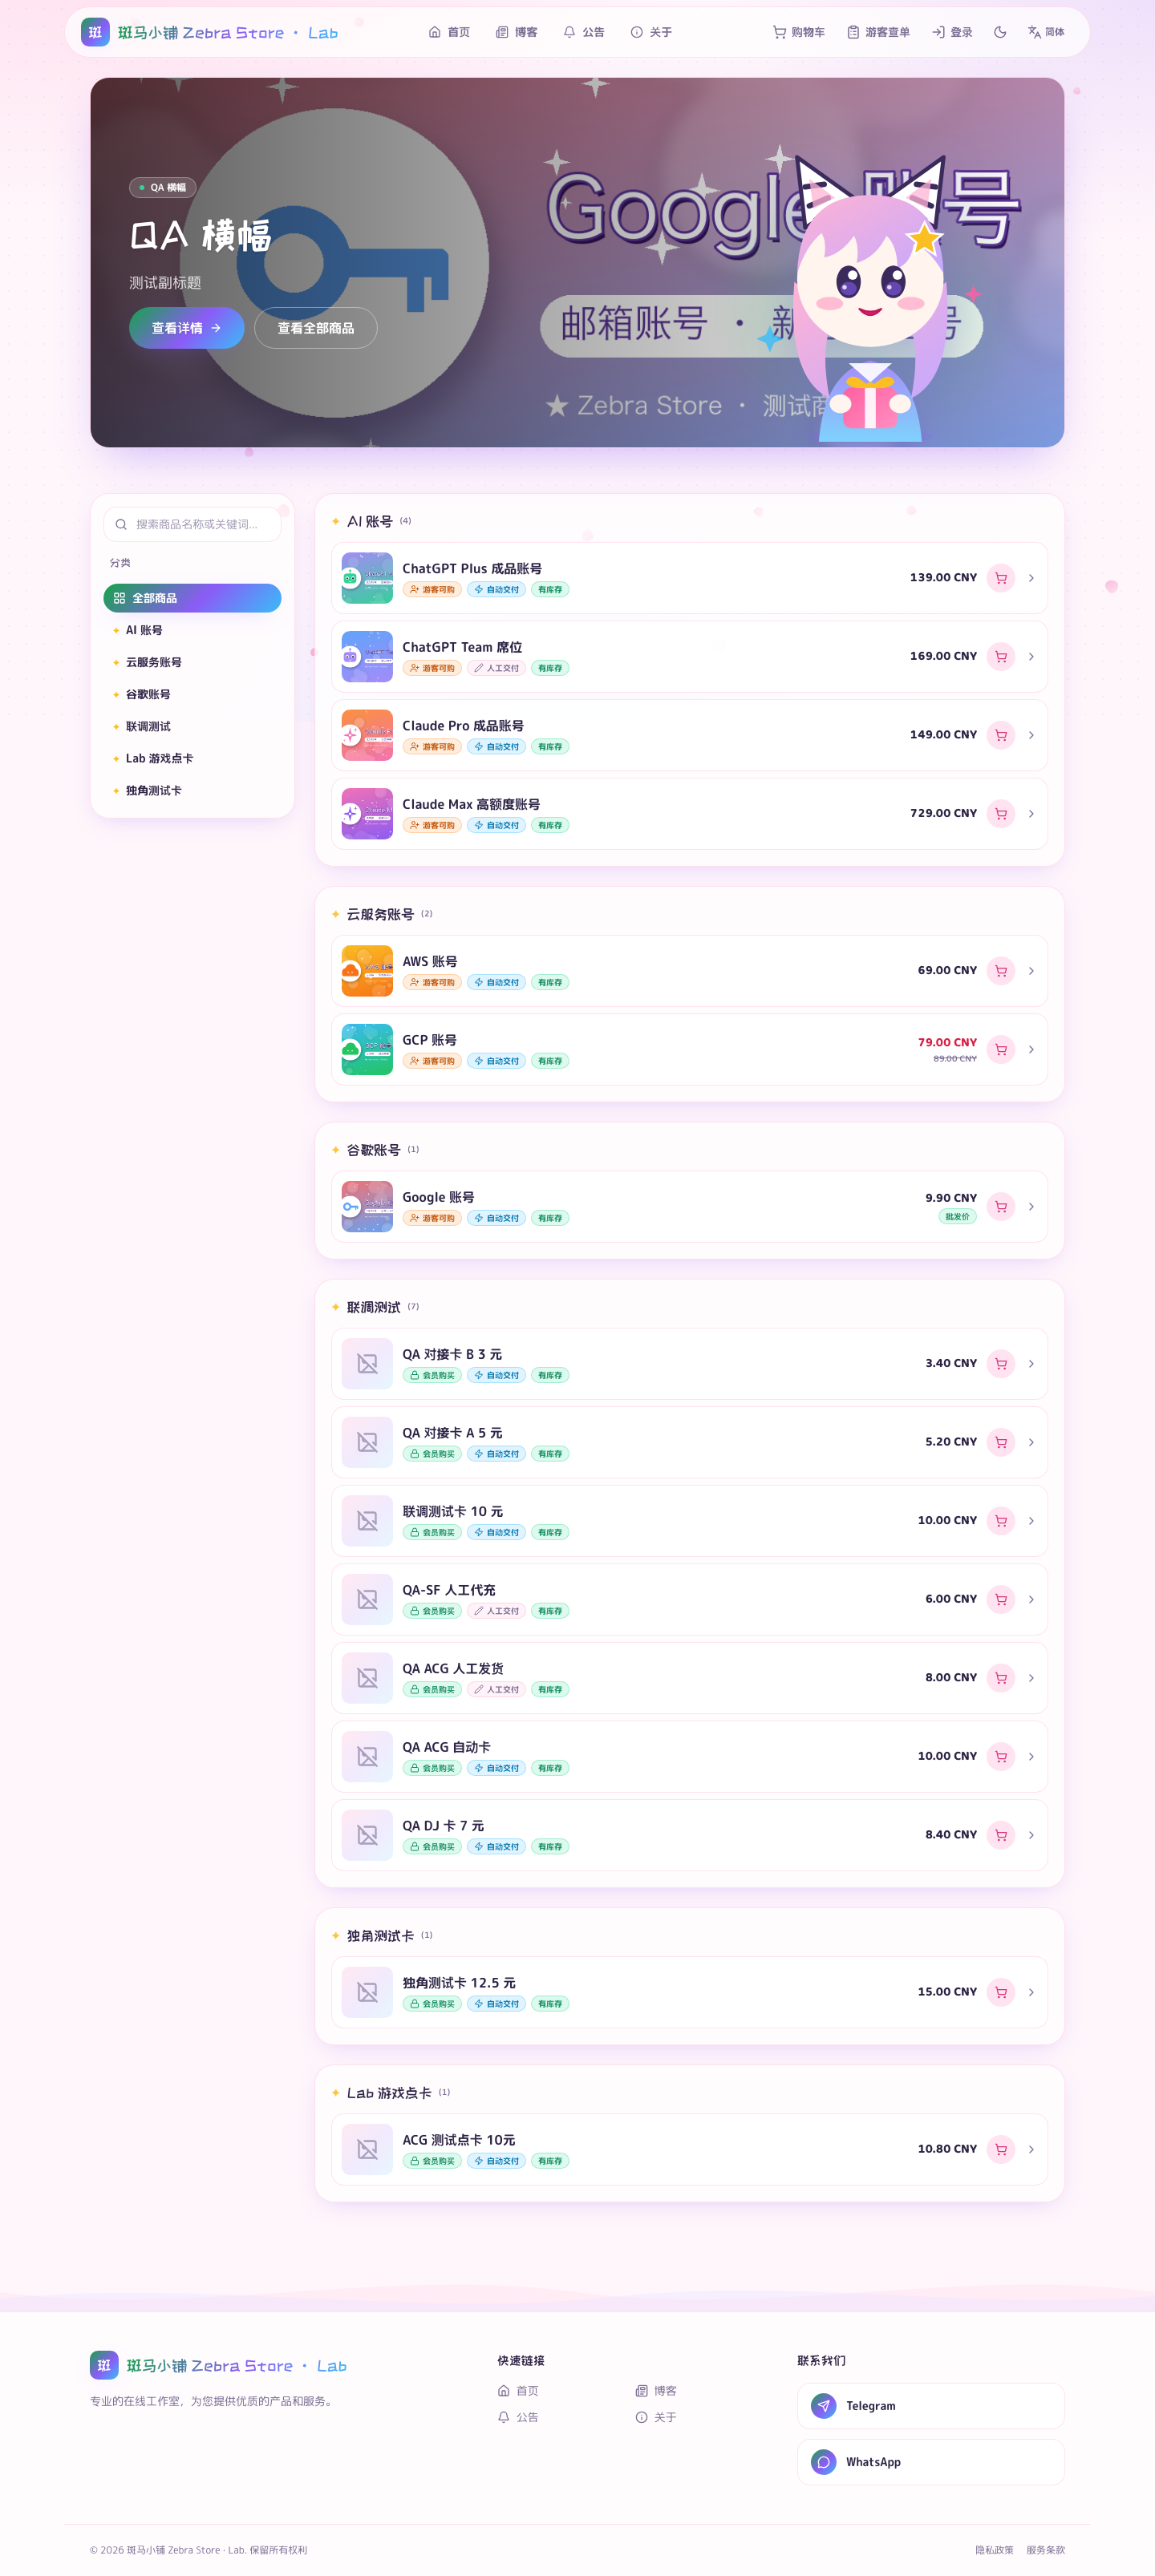Open the Telegram contact link
Screen dimensions: 1155x2576
(x=930, y=2406)
